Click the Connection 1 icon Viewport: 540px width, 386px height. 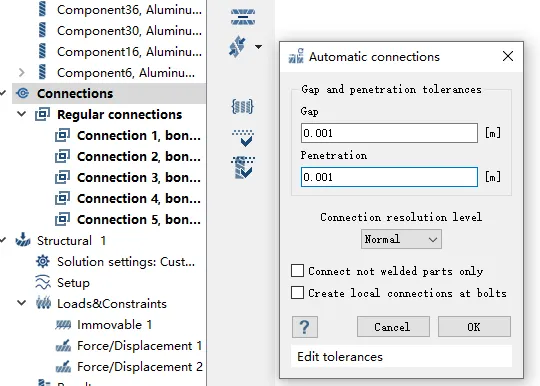click(x=63, y=135)
